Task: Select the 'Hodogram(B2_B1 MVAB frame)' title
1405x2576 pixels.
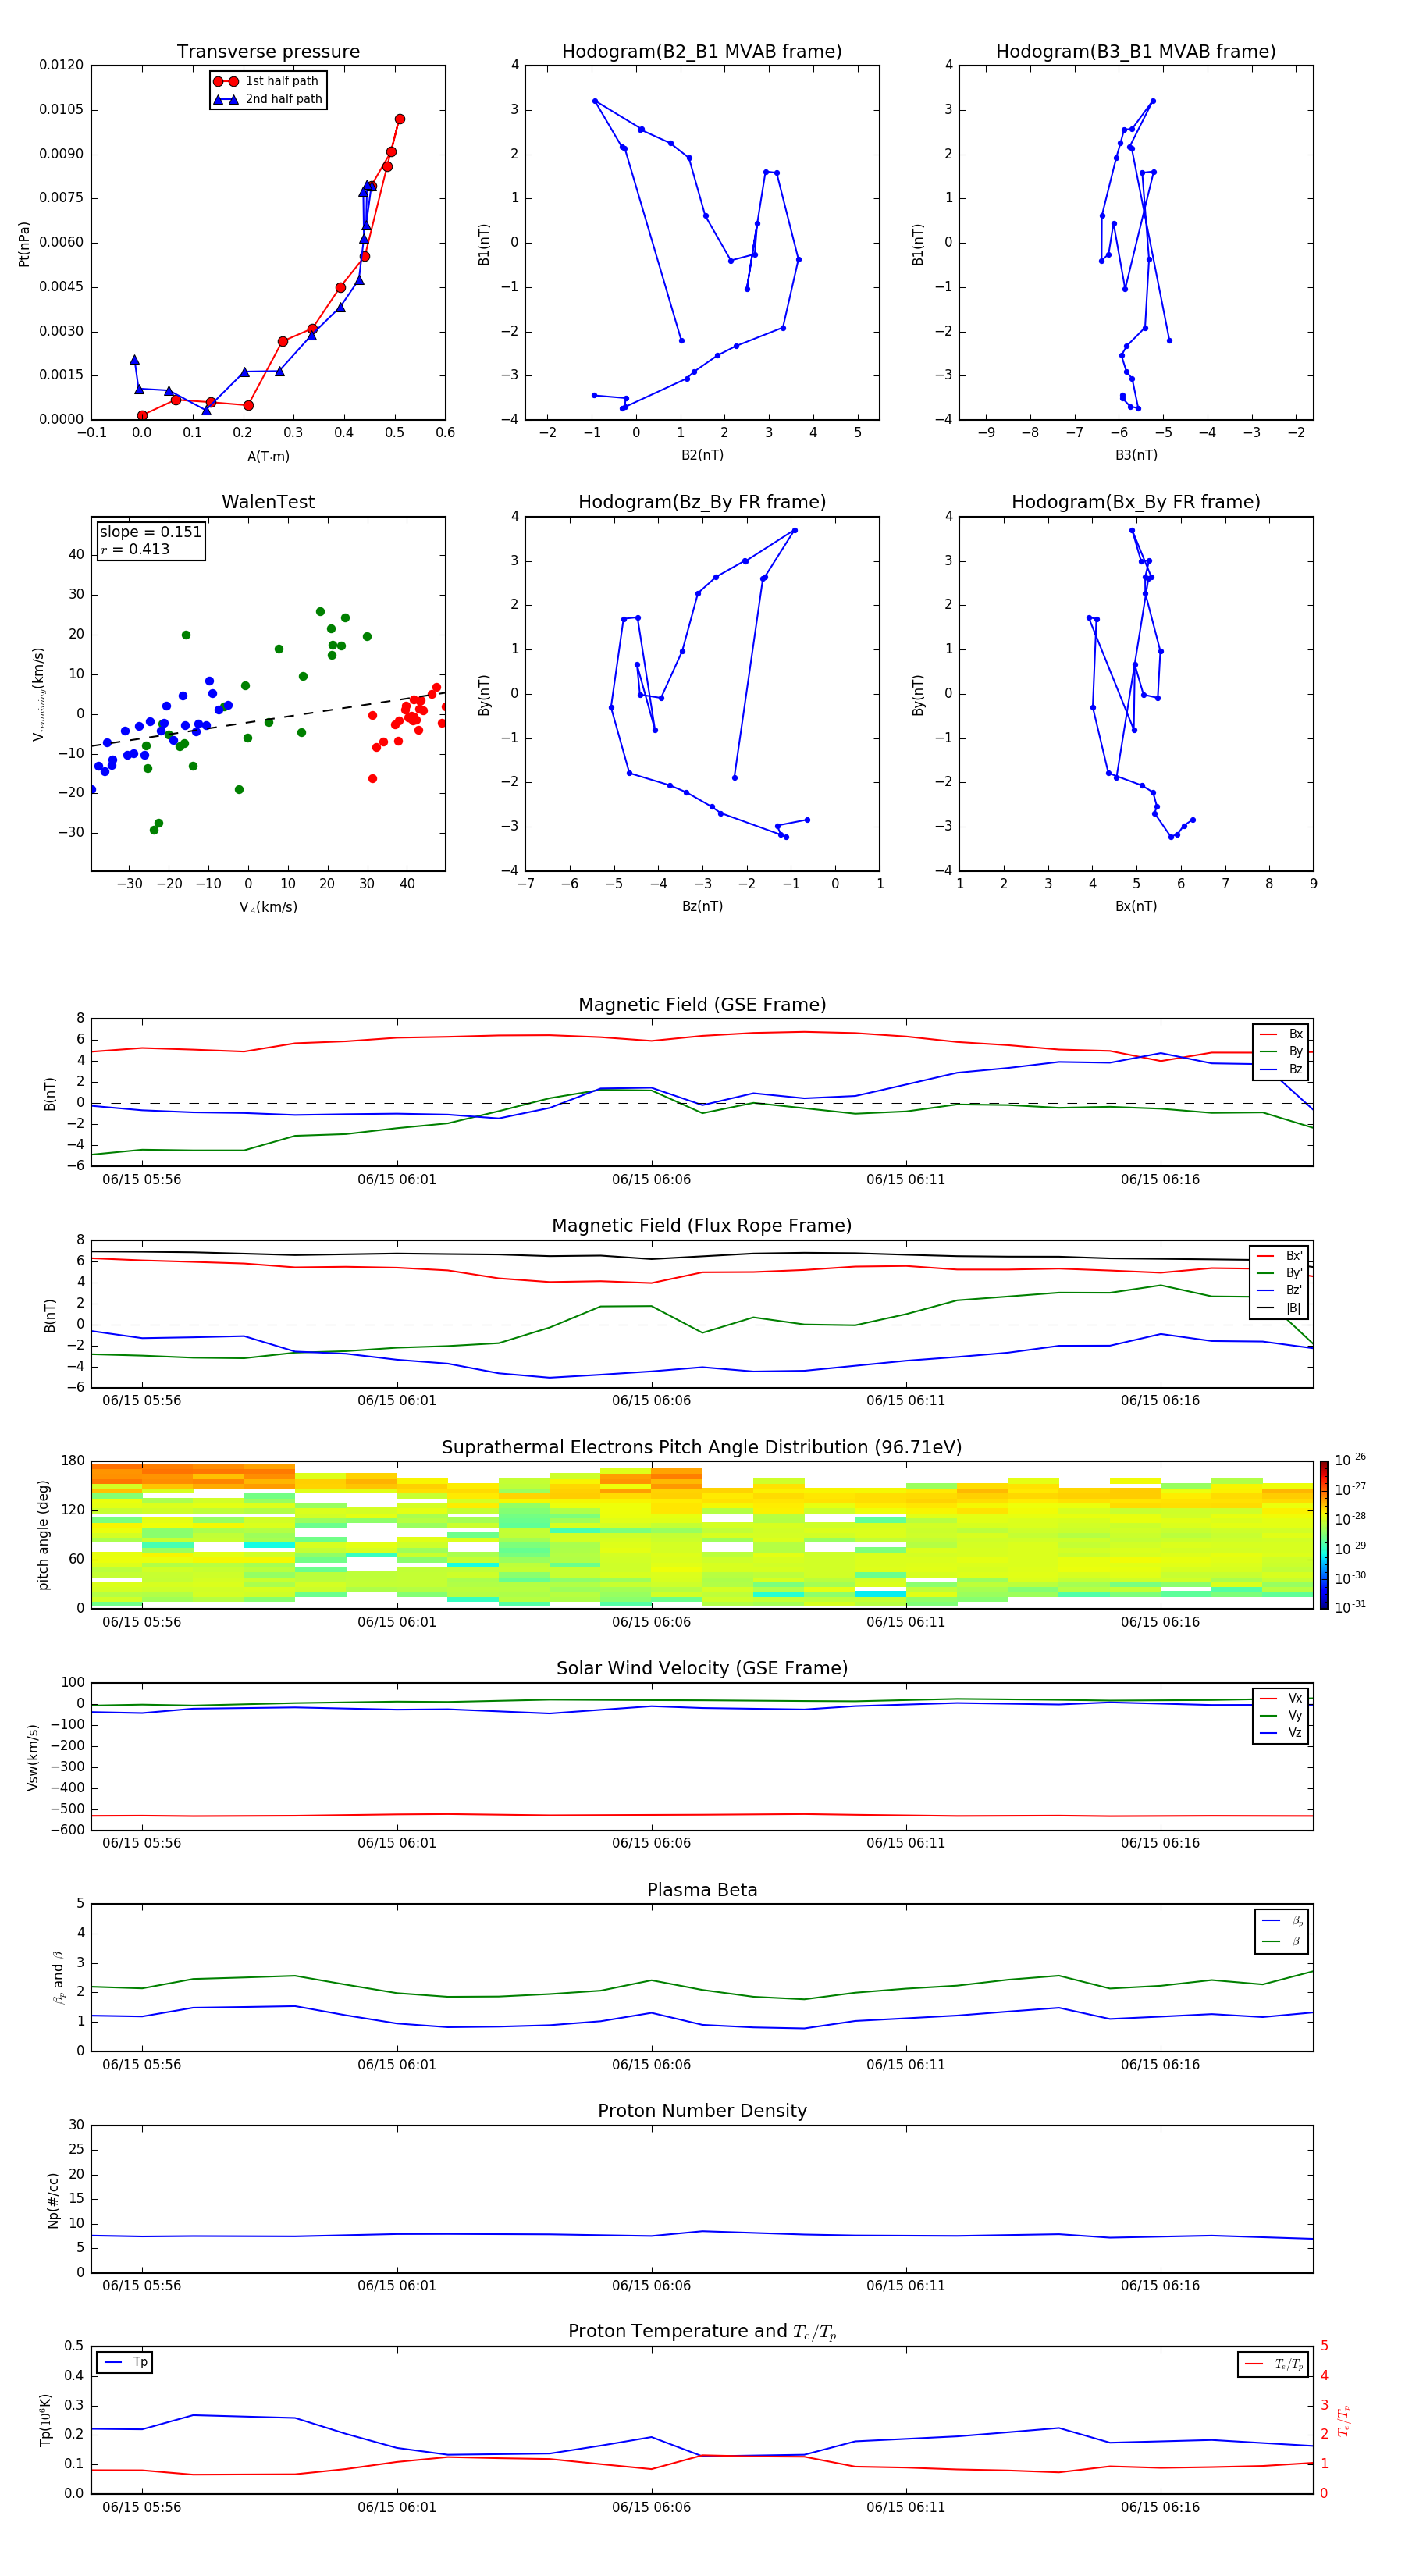Action: [x=702, y=52]
